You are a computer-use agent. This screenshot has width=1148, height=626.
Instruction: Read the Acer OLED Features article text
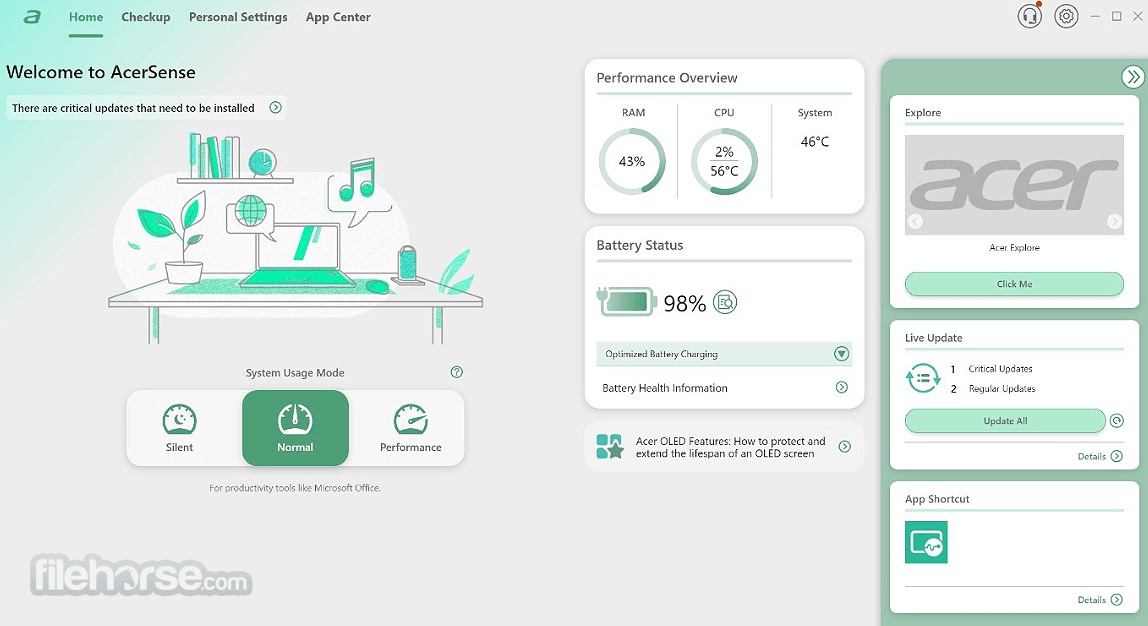pos(731,447)
